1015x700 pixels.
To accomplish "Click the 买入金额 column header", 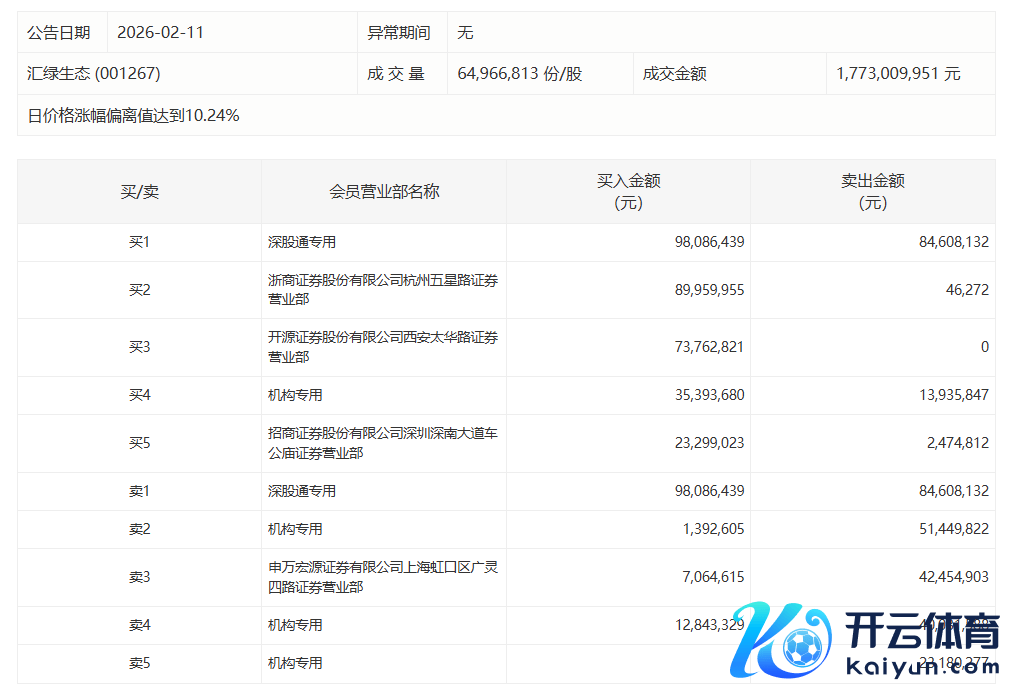I will pyautogui.click(x=628, y=191).
